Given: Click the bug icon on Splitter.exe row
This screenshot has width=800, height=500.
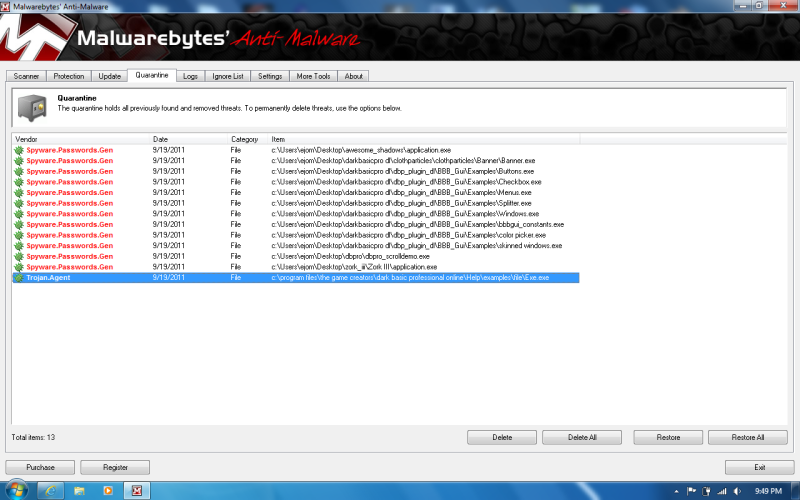Looking at the screenshot, I should click(x=19, y=203).
